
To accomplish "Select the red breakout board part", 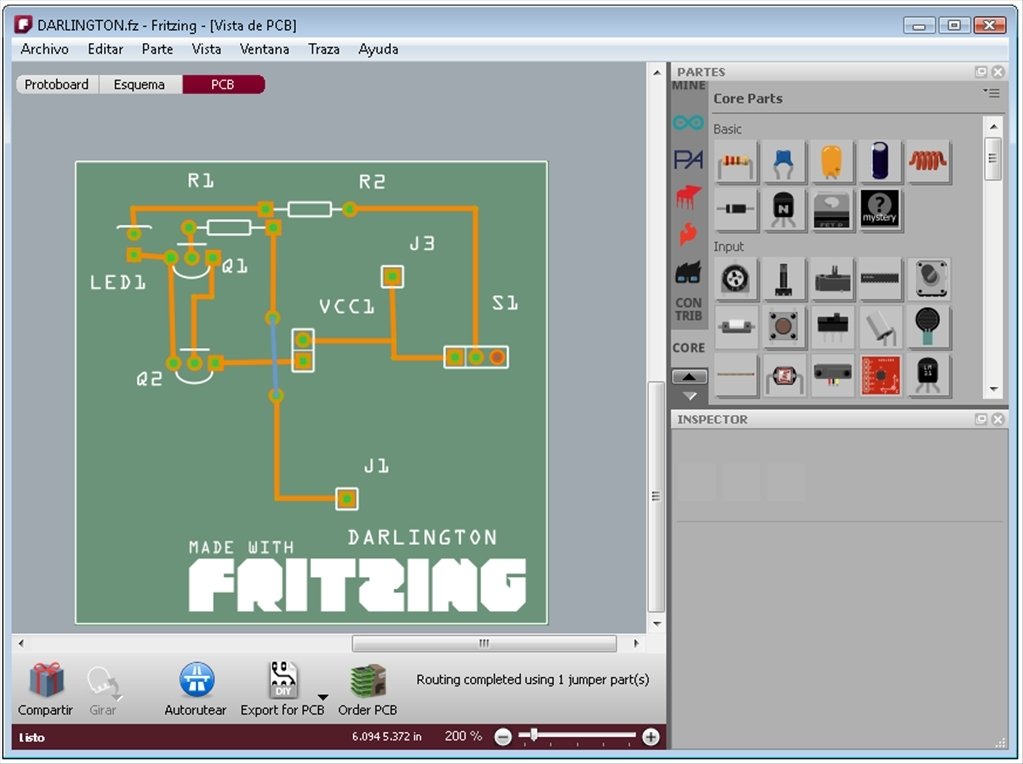I will point(879,374).
